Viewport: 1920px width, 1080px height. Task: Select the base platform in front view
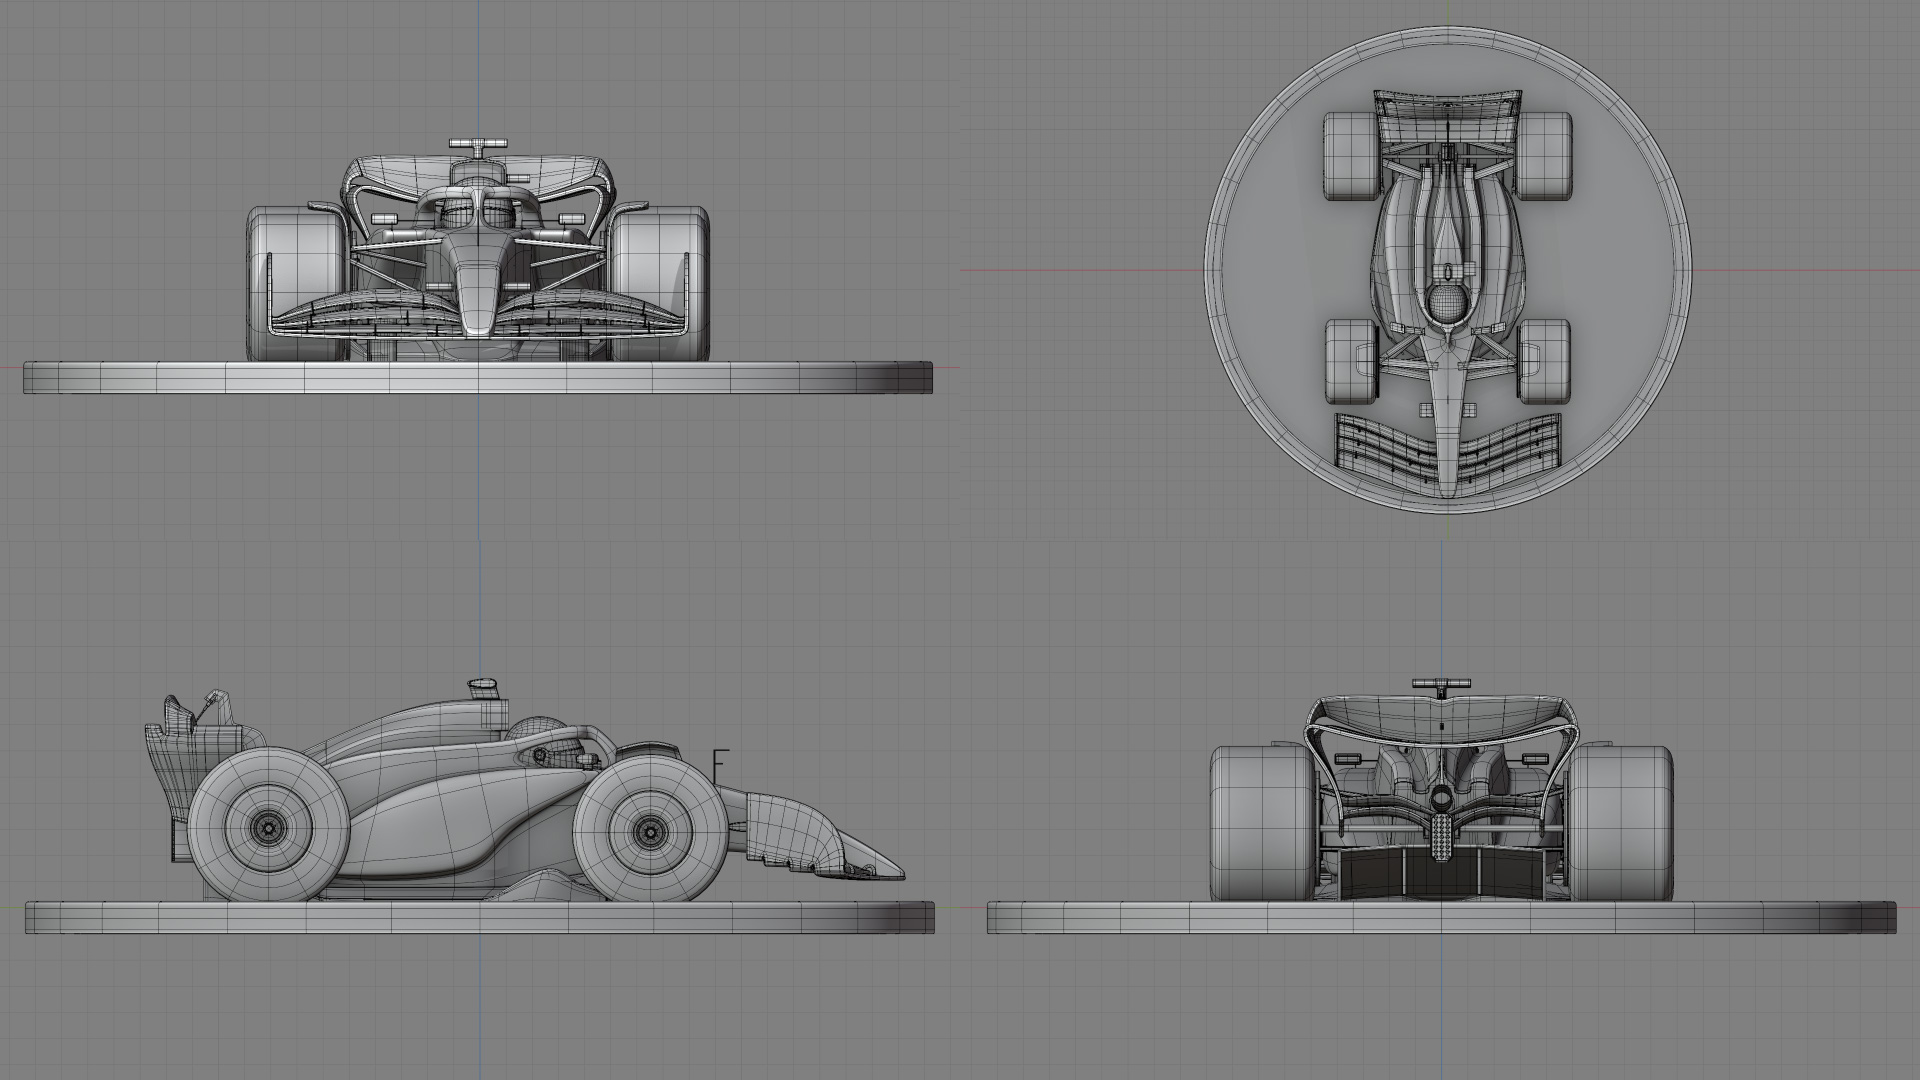(x=478, y=378)
